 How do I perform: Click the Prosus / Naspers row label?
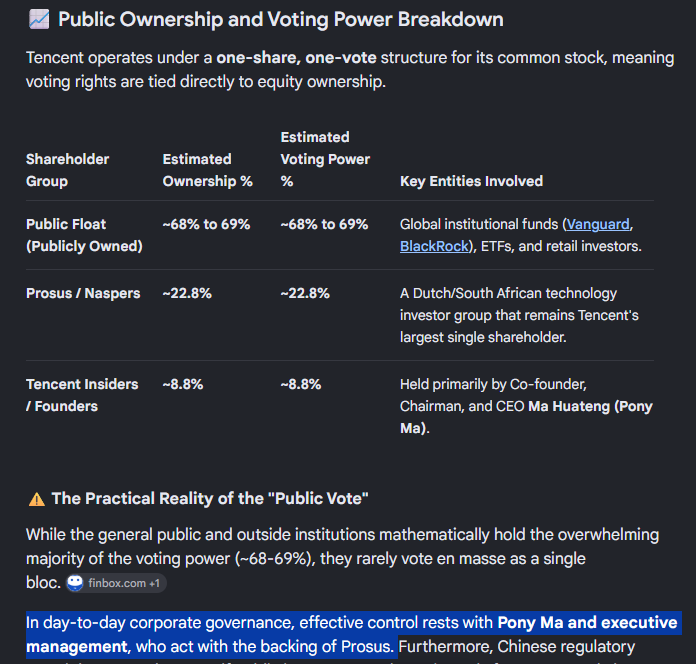coord(83,293)
